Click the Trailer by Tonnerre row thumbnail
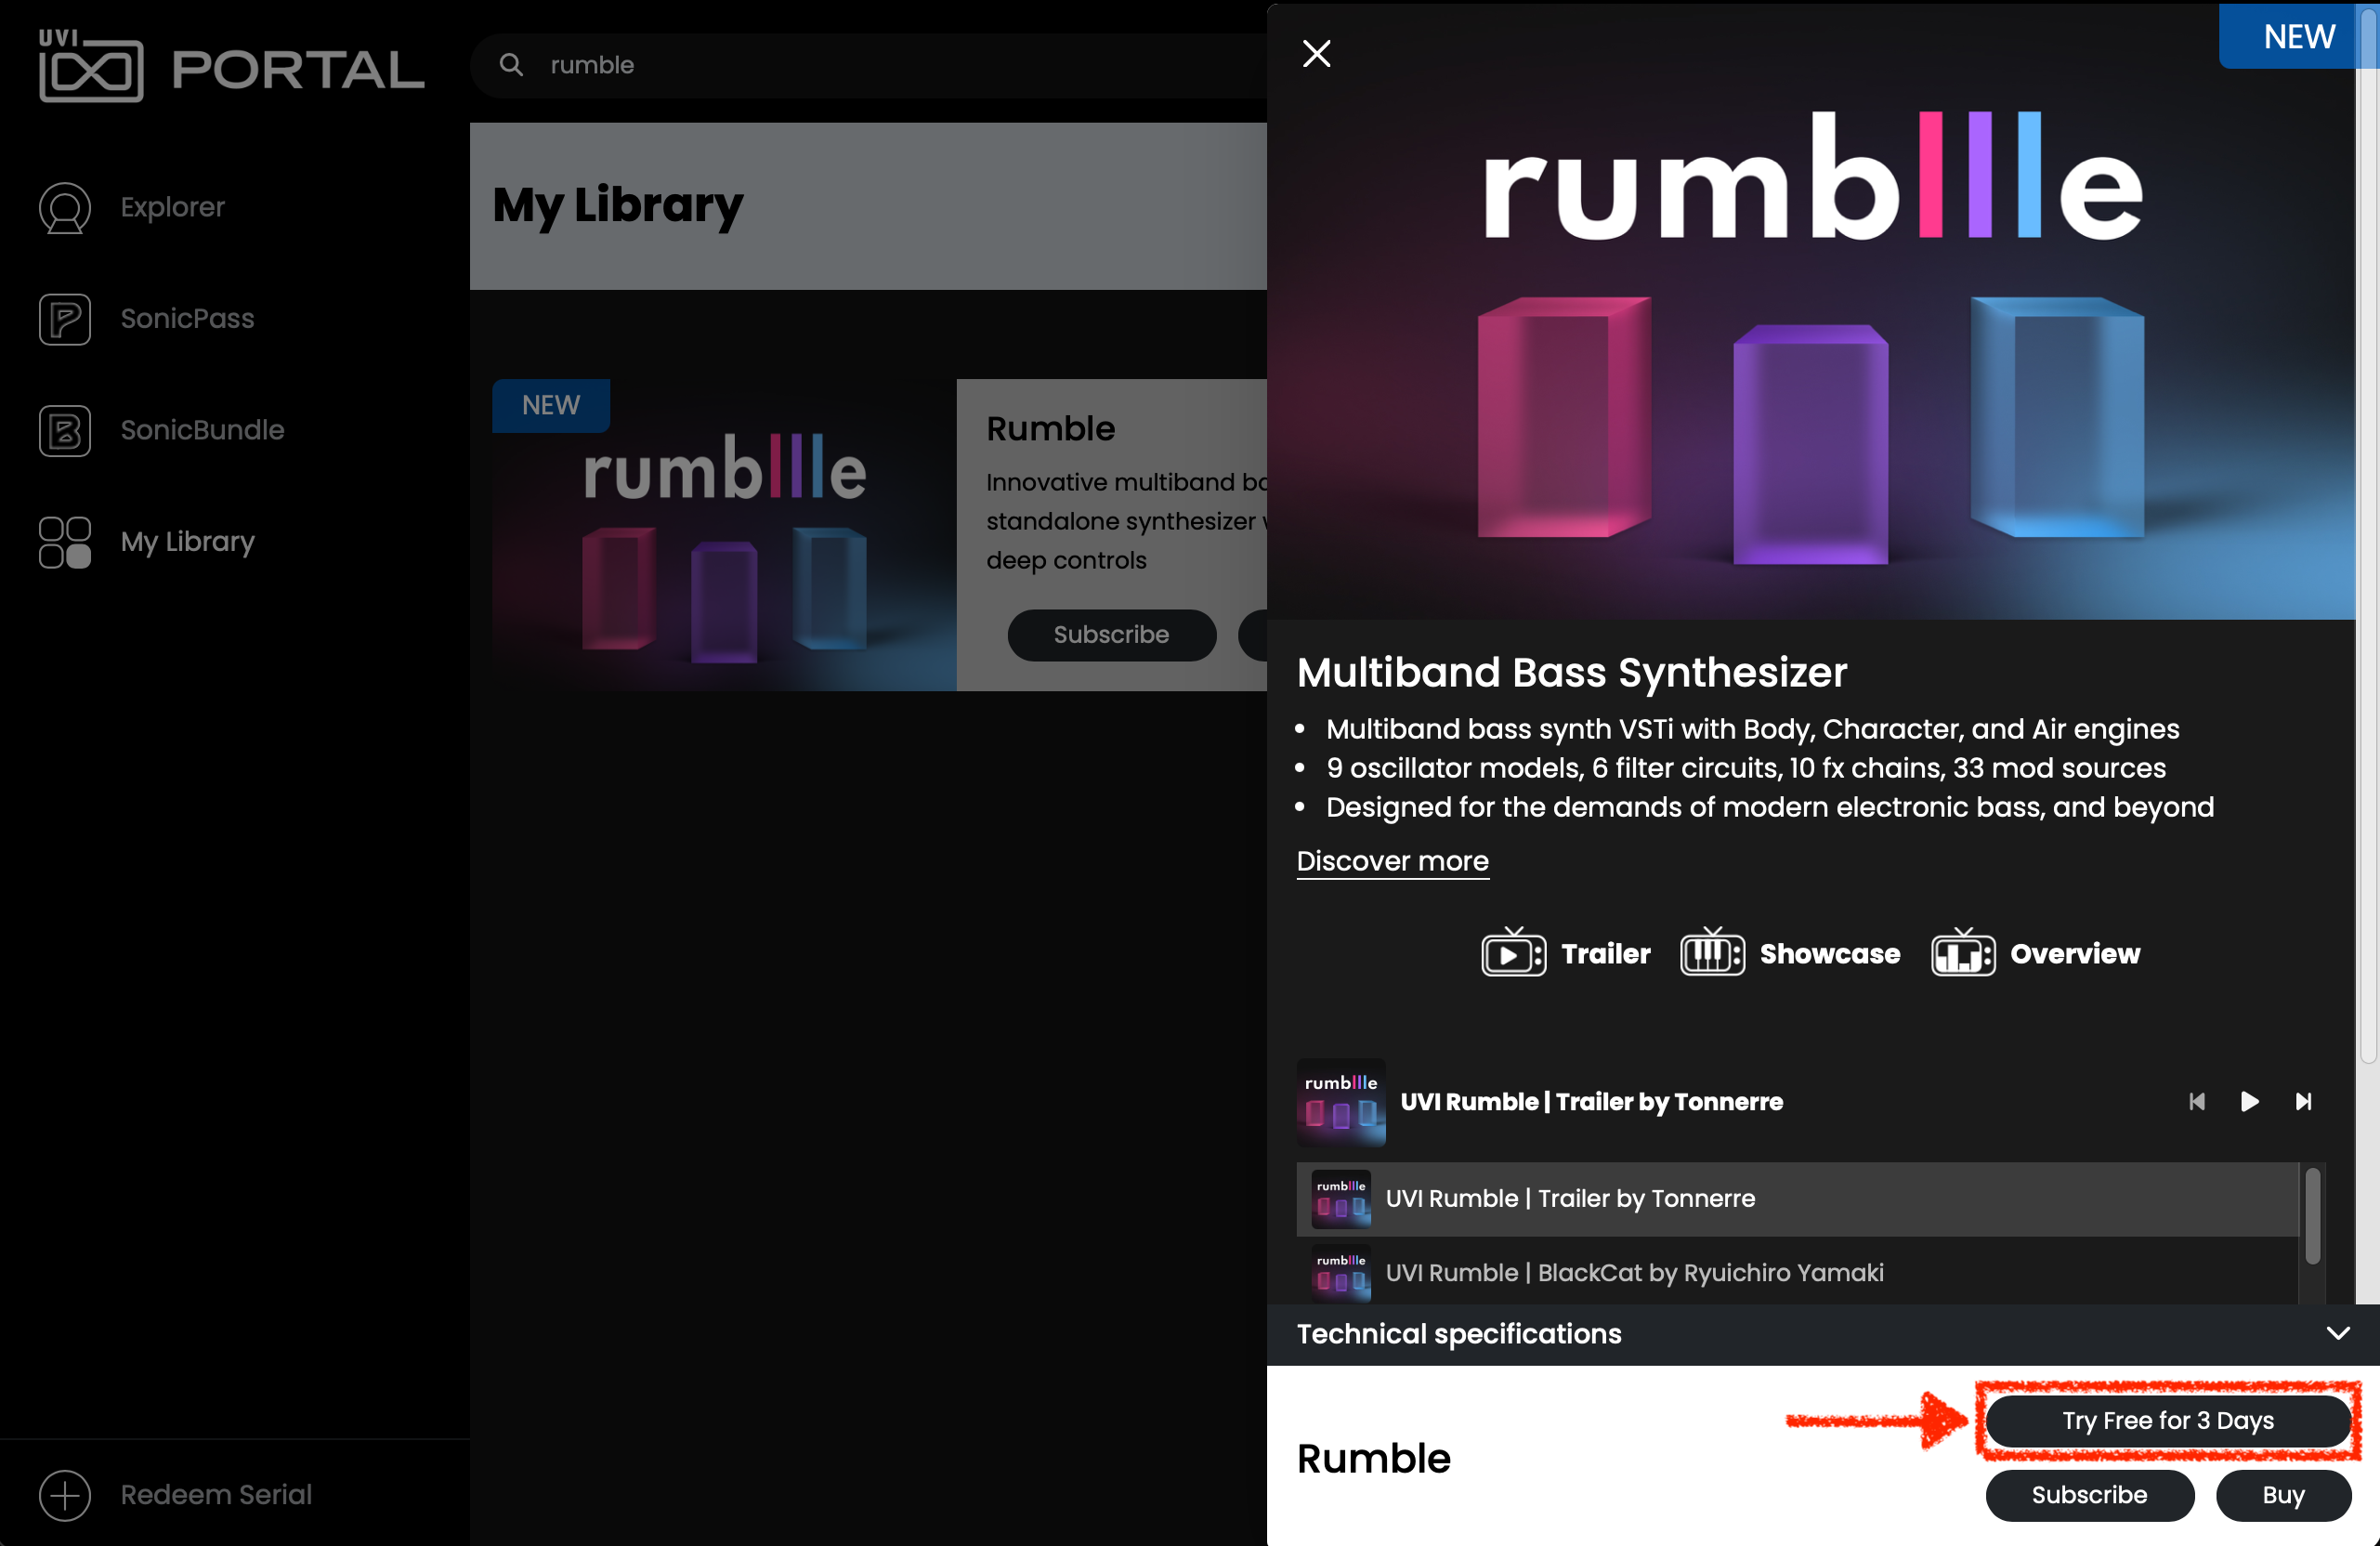The width and height of the screenshot is (2380, 1546). [1341, 1198]
